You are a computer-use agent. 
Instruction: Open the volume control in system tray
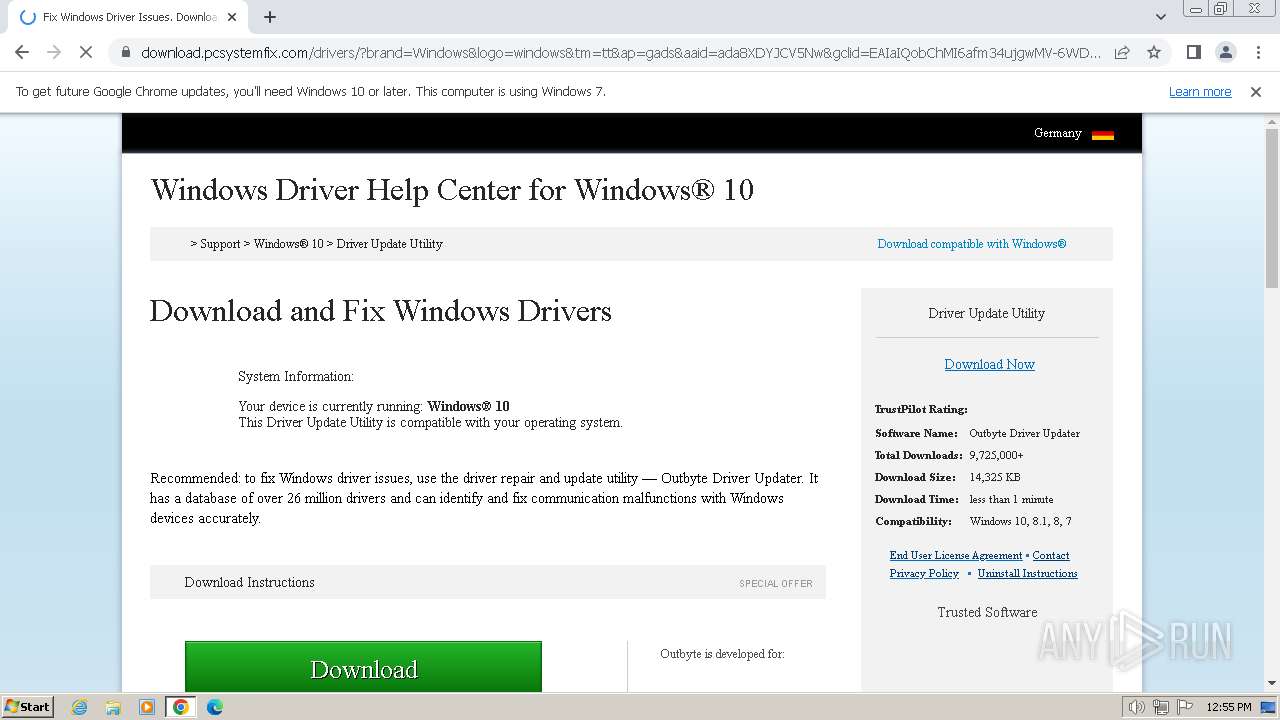[x=1137, y=707]
